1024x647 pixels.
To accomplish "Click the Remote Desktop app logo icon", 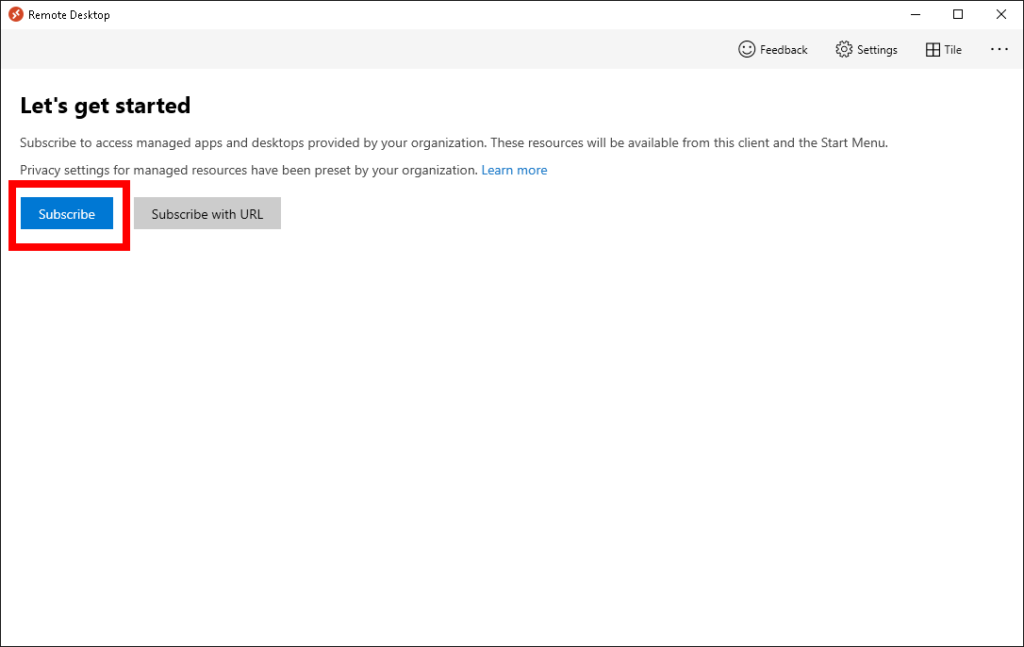I will pos(16,14).
